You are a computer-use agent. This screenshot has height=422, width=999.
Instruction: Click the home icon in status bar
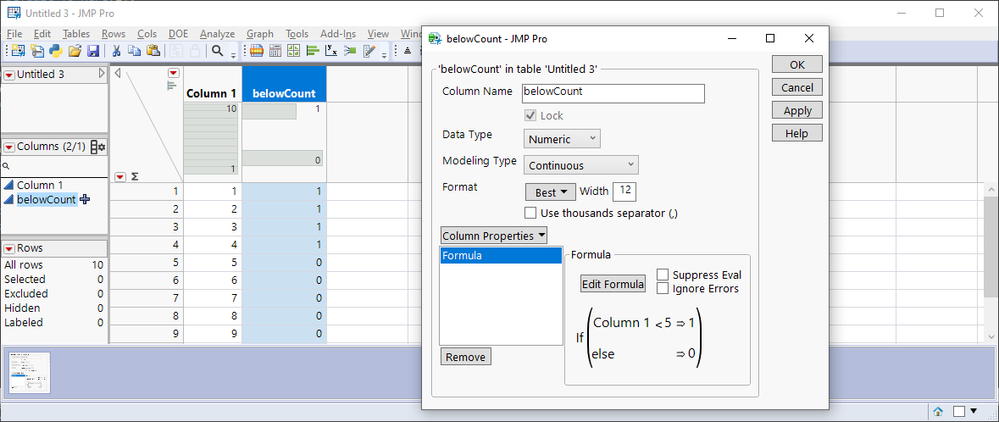(x=938, y=412)
